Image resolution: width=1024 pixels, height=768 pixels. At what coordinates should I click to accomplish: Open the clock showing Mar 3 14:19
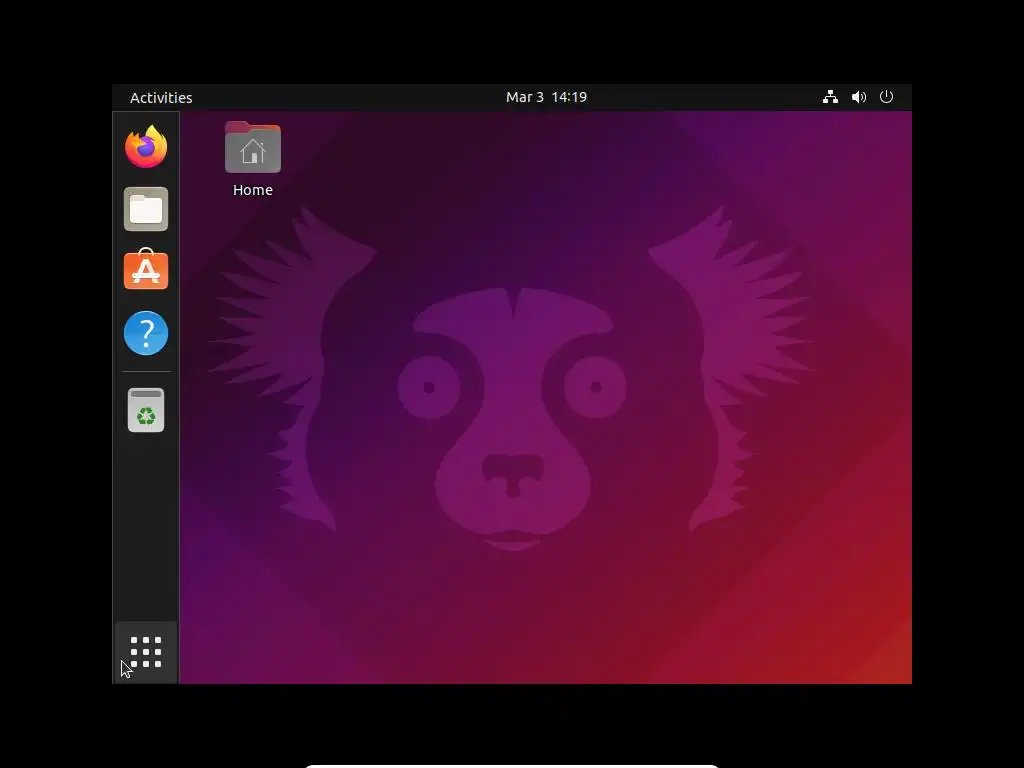546,97
